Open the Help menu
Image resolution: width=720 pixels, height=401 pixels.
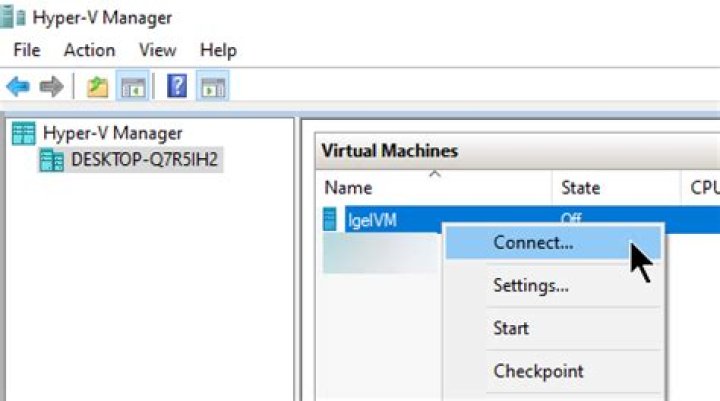(x=219, y=50)
